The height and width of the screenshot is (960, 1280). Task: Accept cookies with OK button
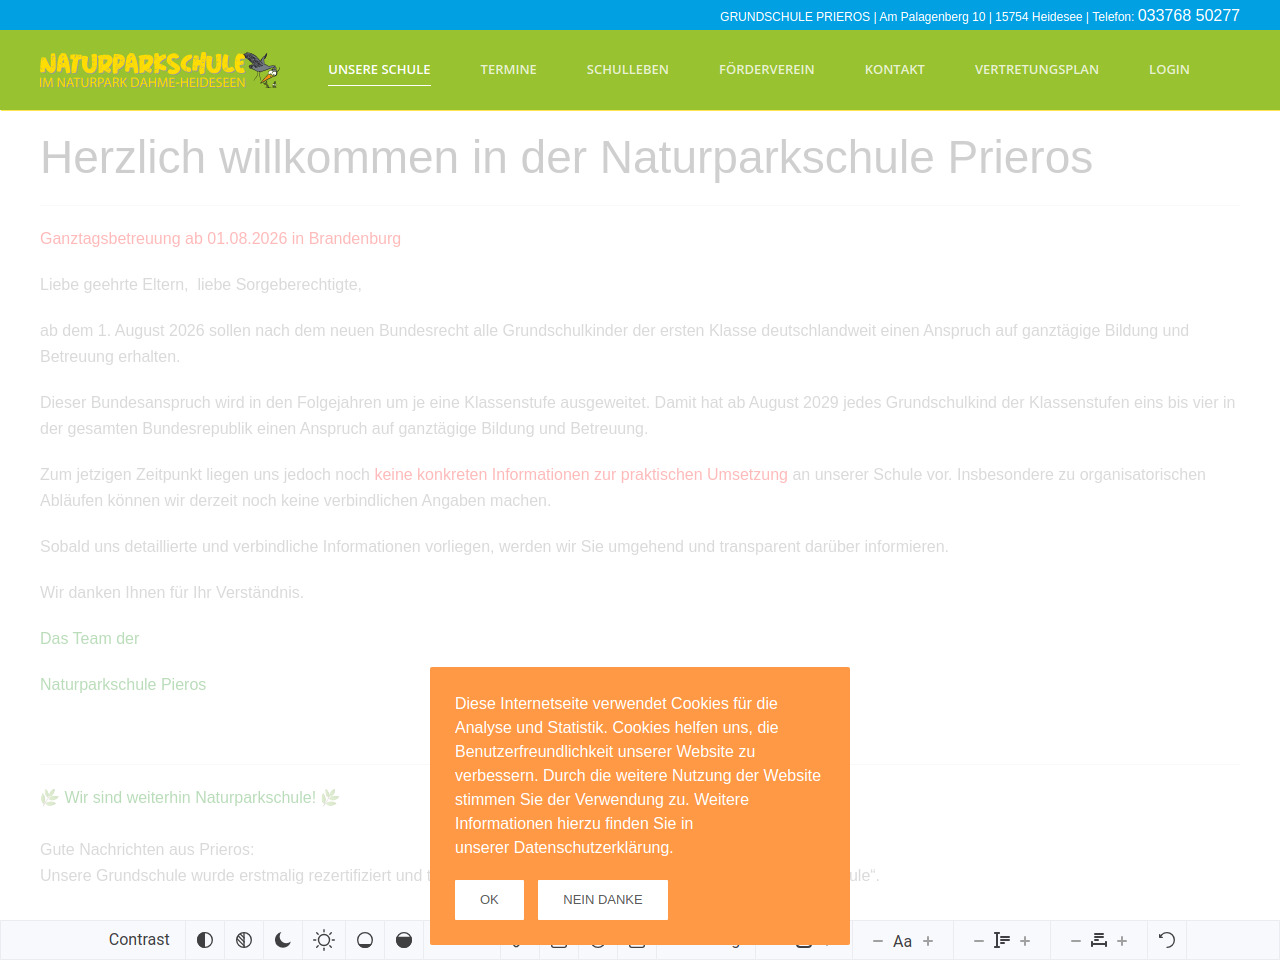[489, 900]
